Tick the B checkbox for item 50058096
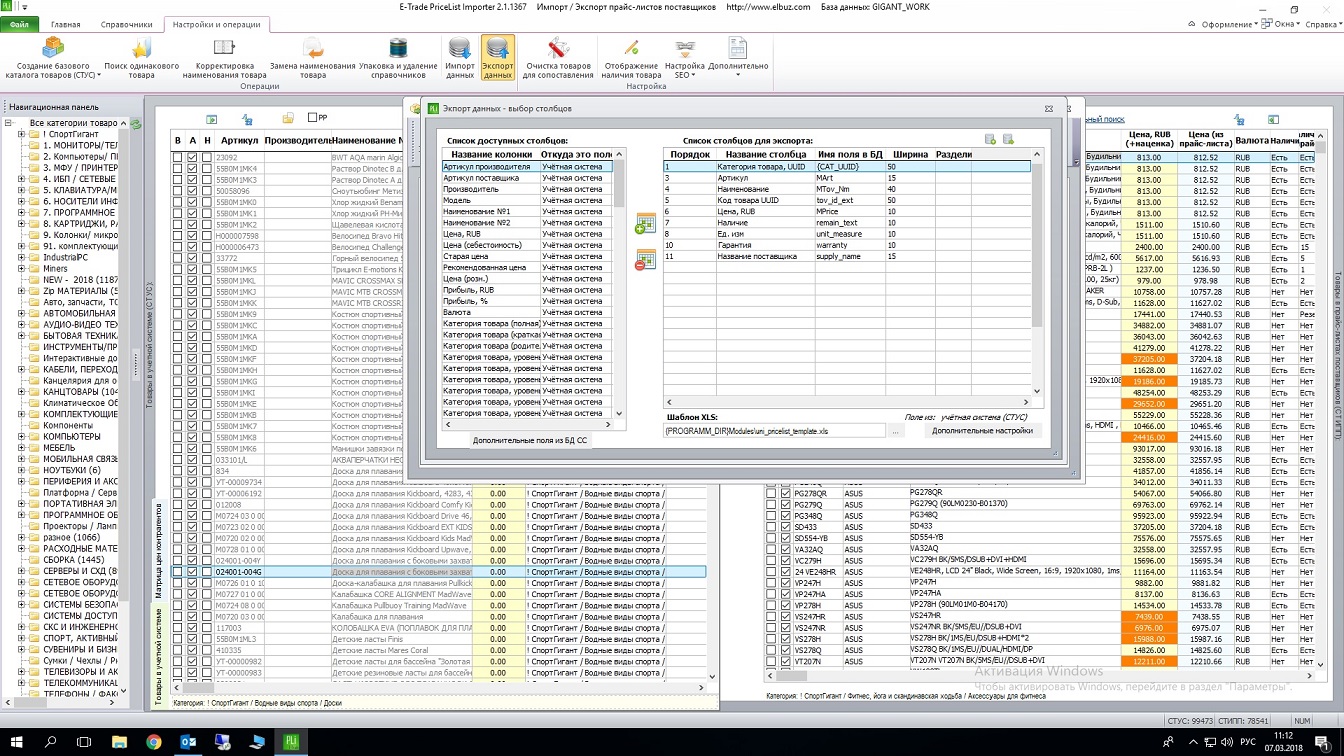The width and height of the screenshot is (1344, 756). (x=177, y=191)
